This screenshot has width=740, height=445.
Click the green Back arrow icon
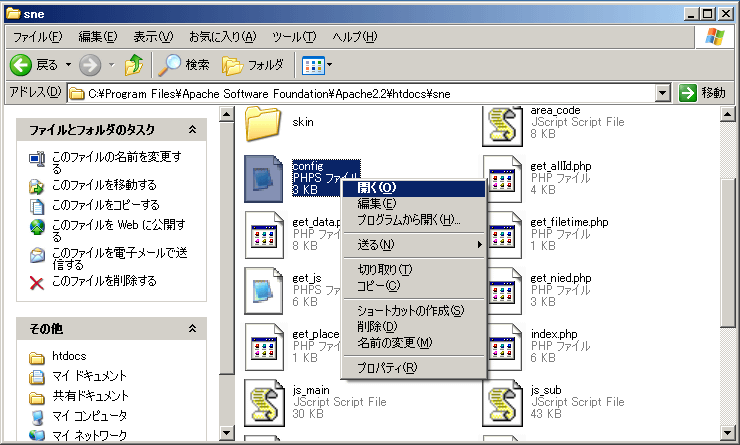[21, 65]
